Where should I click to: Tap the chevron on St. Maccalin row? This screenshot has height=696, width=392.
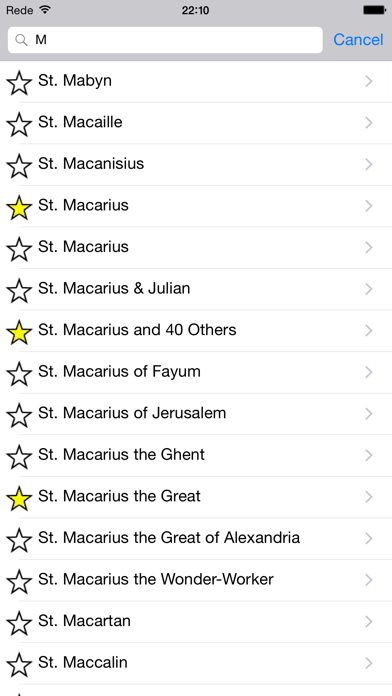coord(368,663)
